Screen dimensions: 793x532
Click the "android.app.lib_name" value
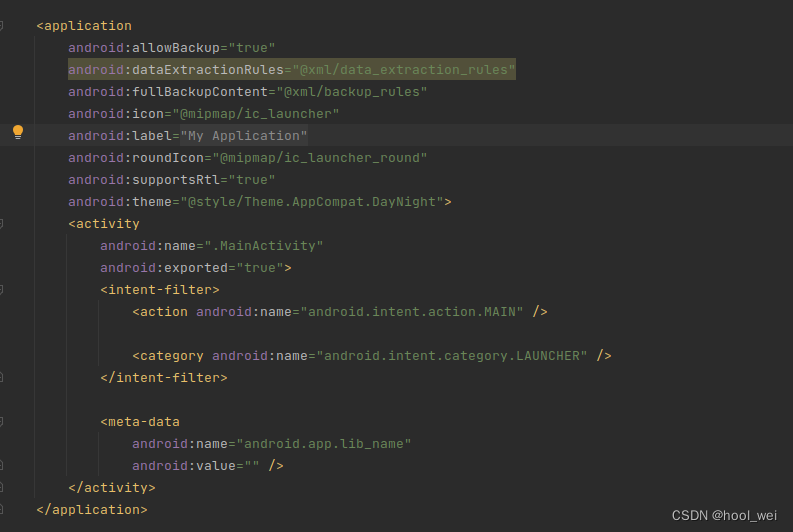pyautogui.click(x=324, y=444)
